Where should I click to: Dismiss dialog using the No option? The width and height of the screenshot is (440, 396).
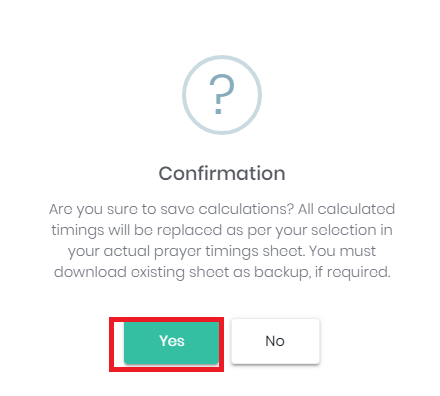[x=275, y=341]
